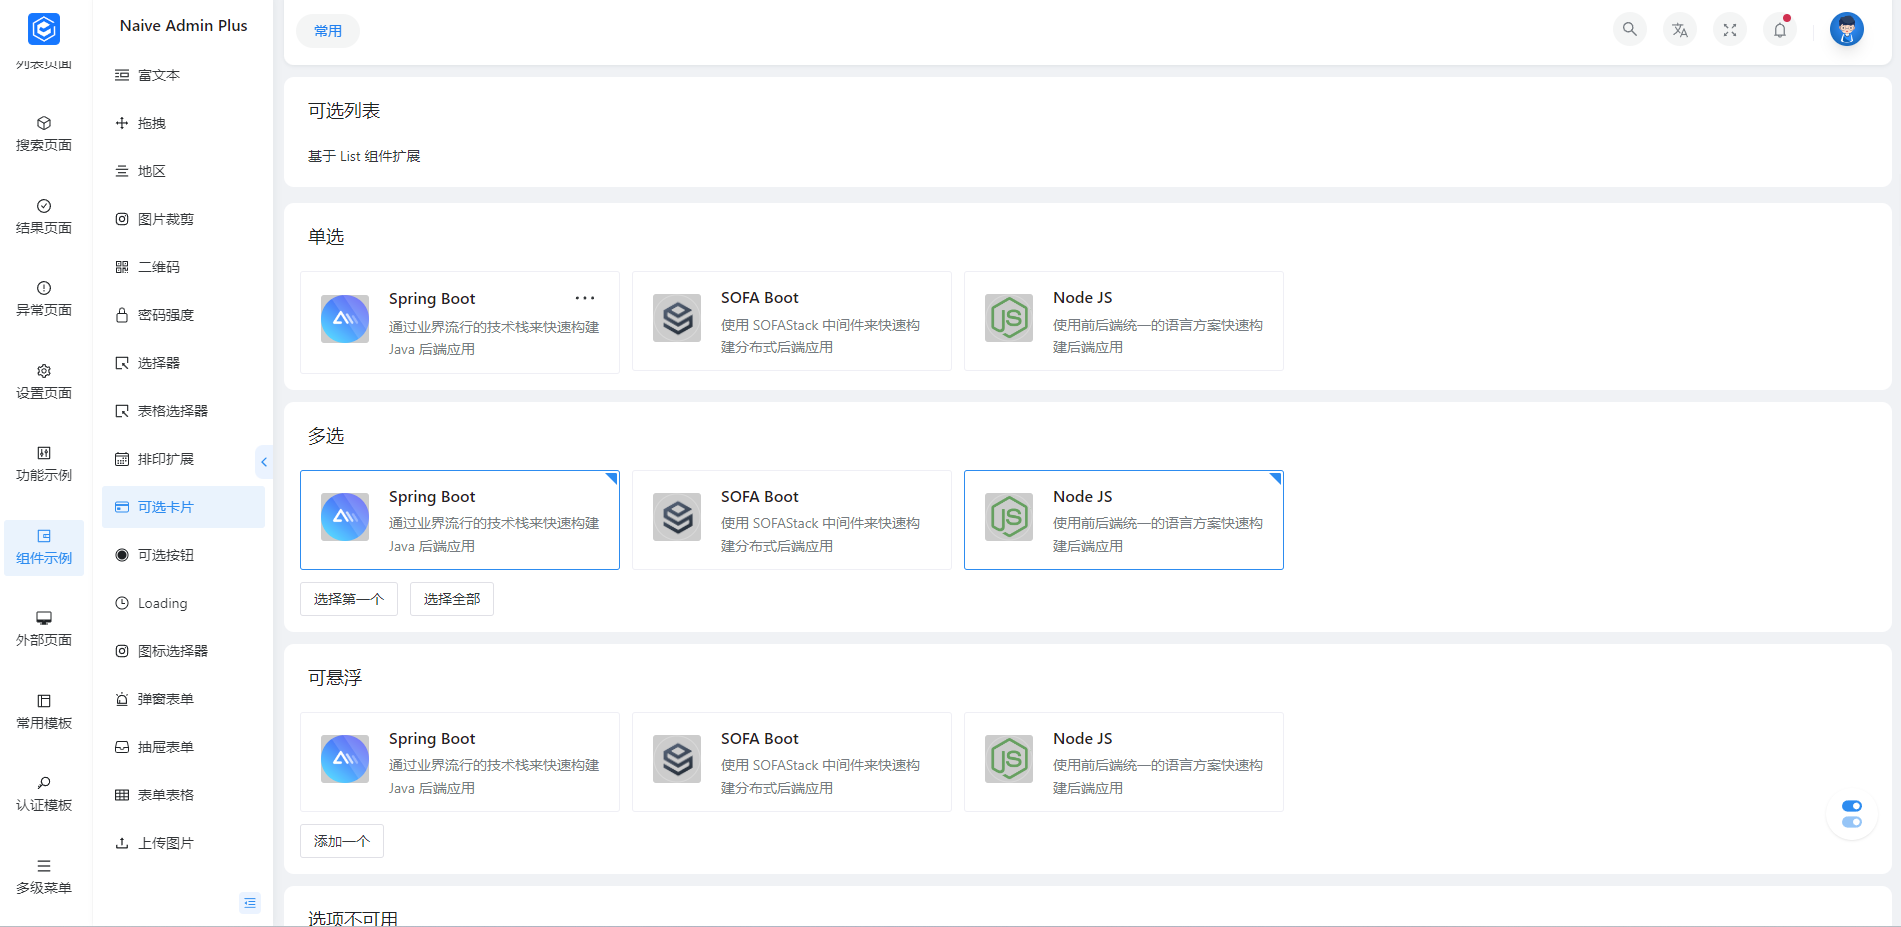Open 外部页面 in the main sidebar
This screenshot has height=927, width=1901.
(x=44, y=630)
